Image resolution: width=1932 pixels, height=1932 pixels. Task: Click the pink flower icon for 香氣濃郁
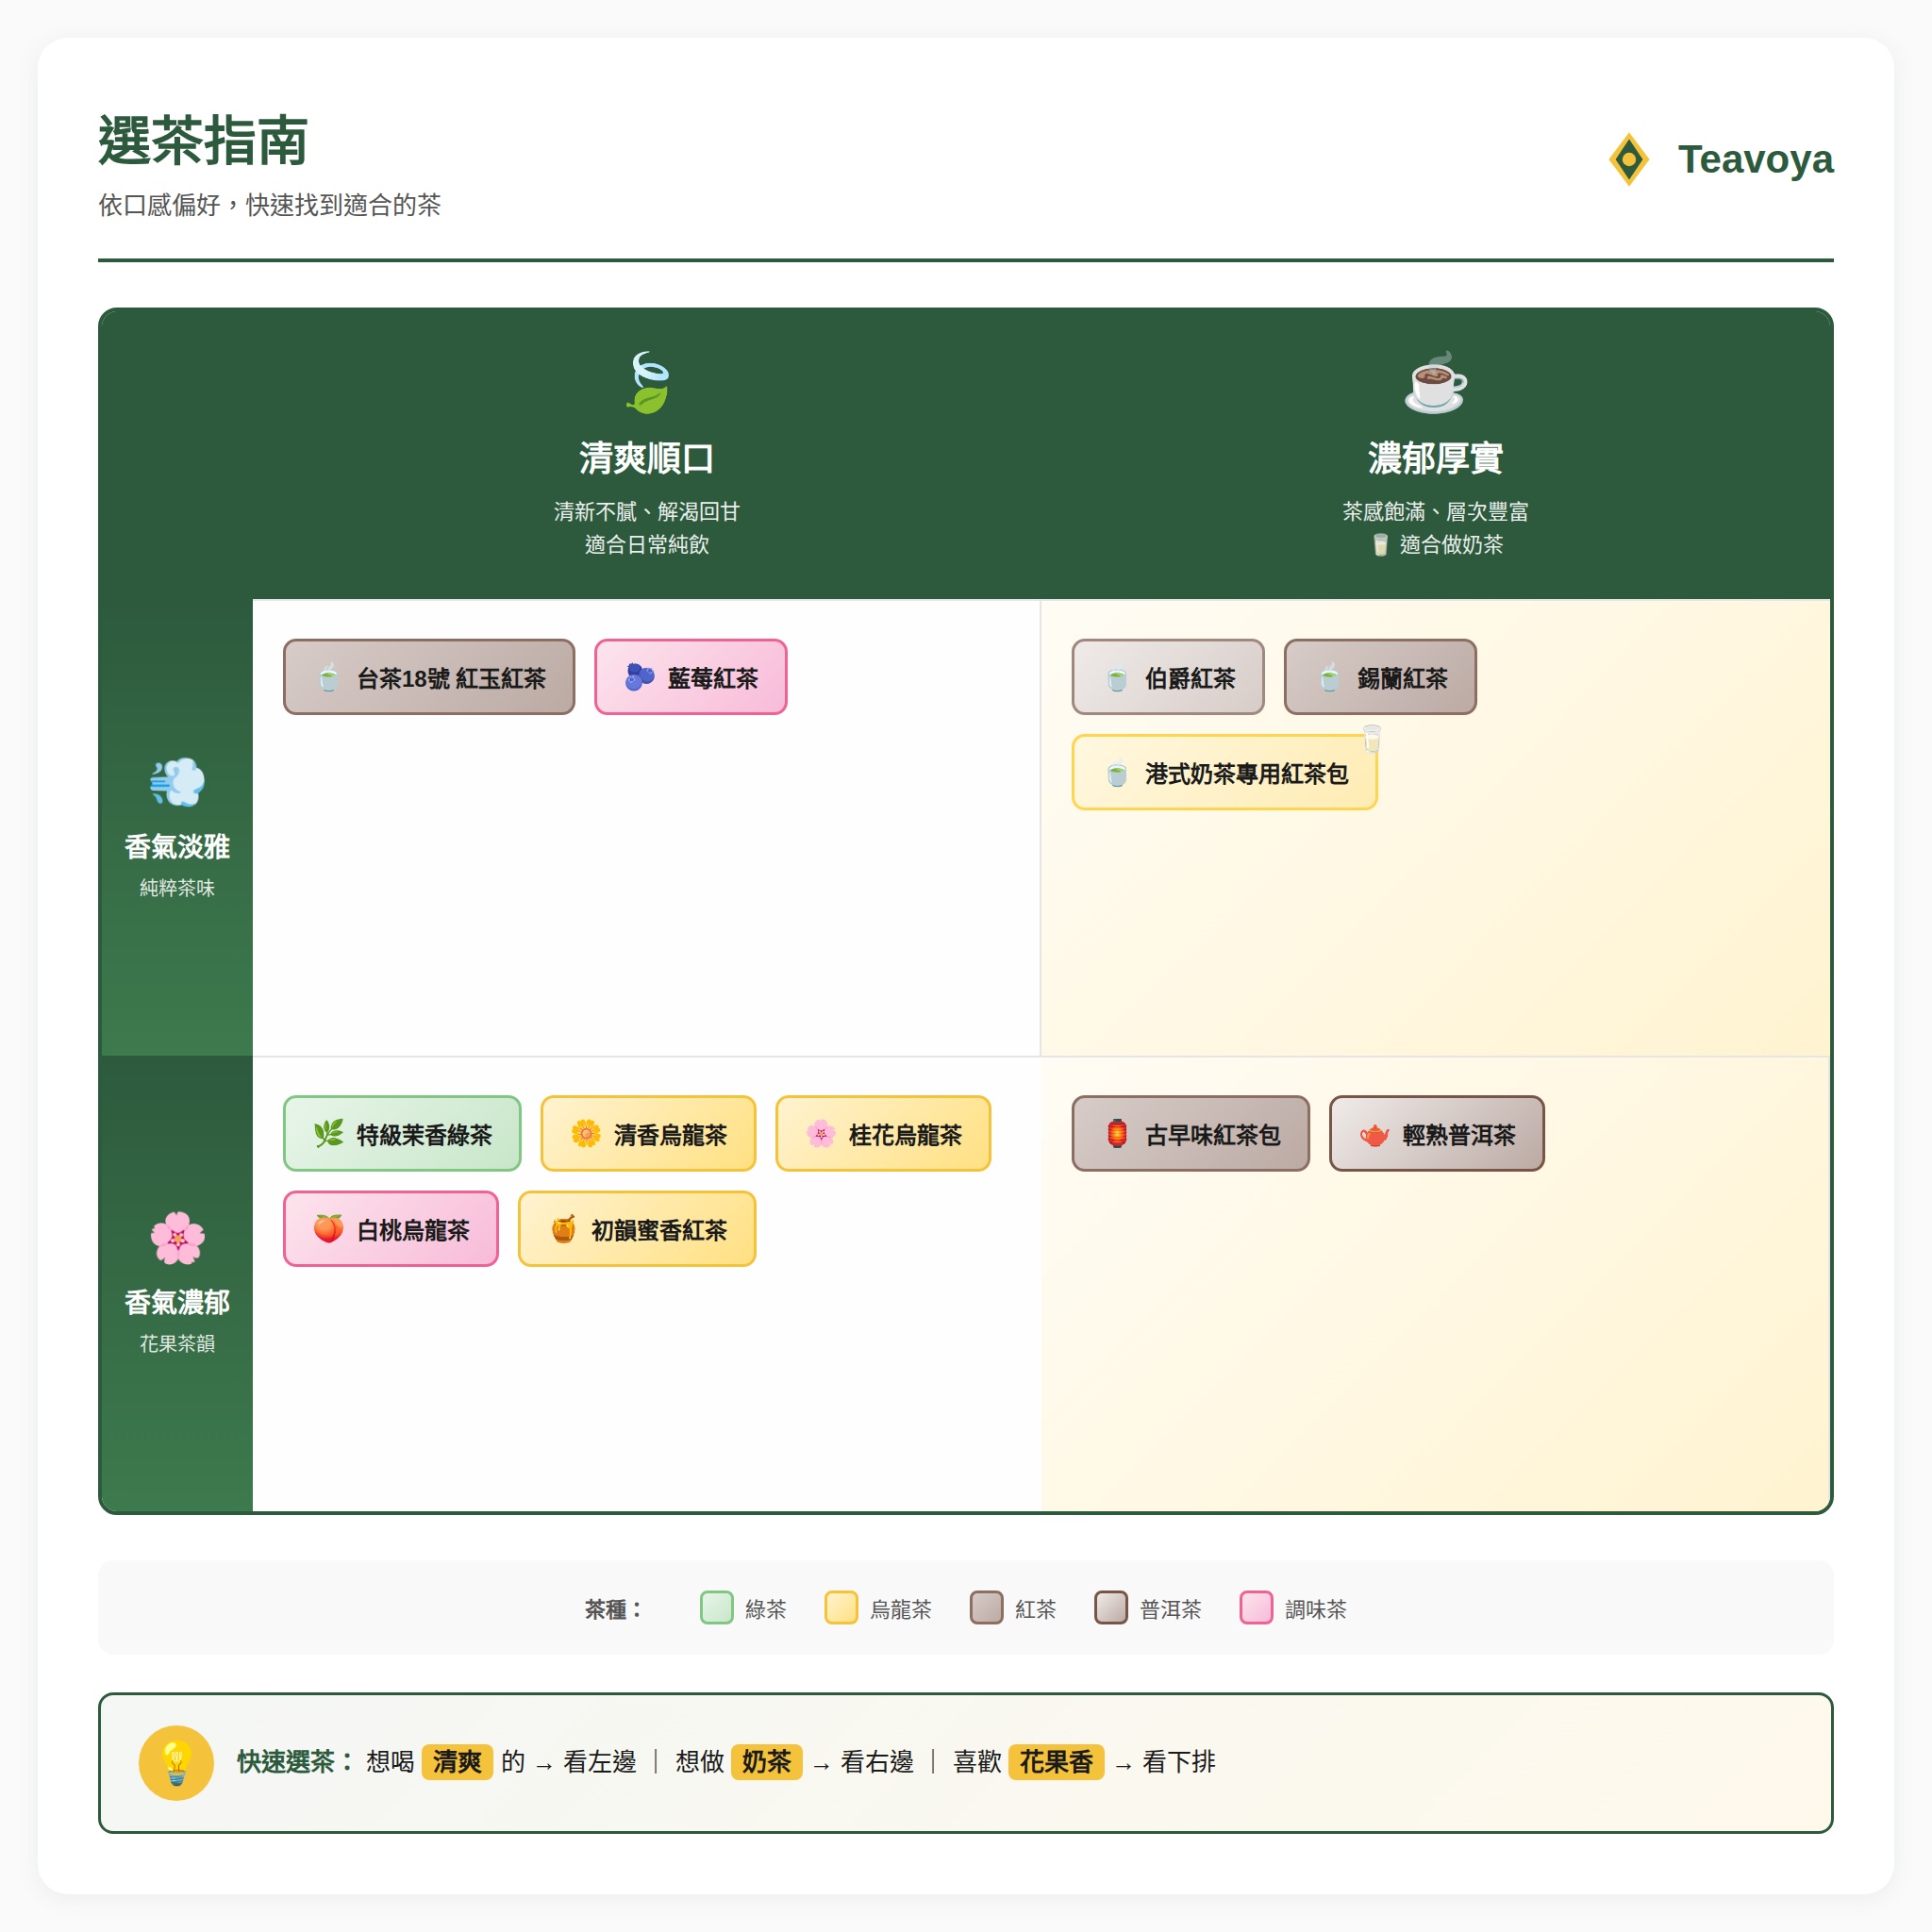tap(177, 1238)
